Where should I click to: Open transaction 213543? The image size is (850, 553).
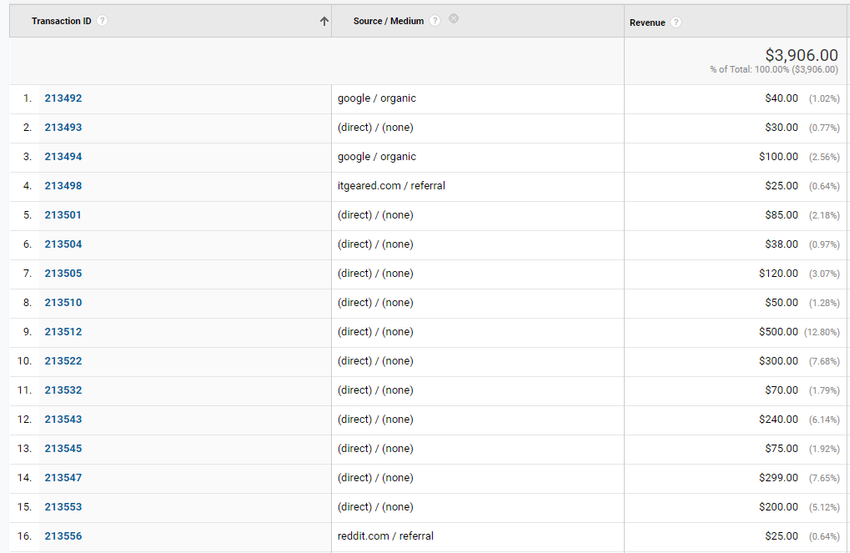coord(63,420)
